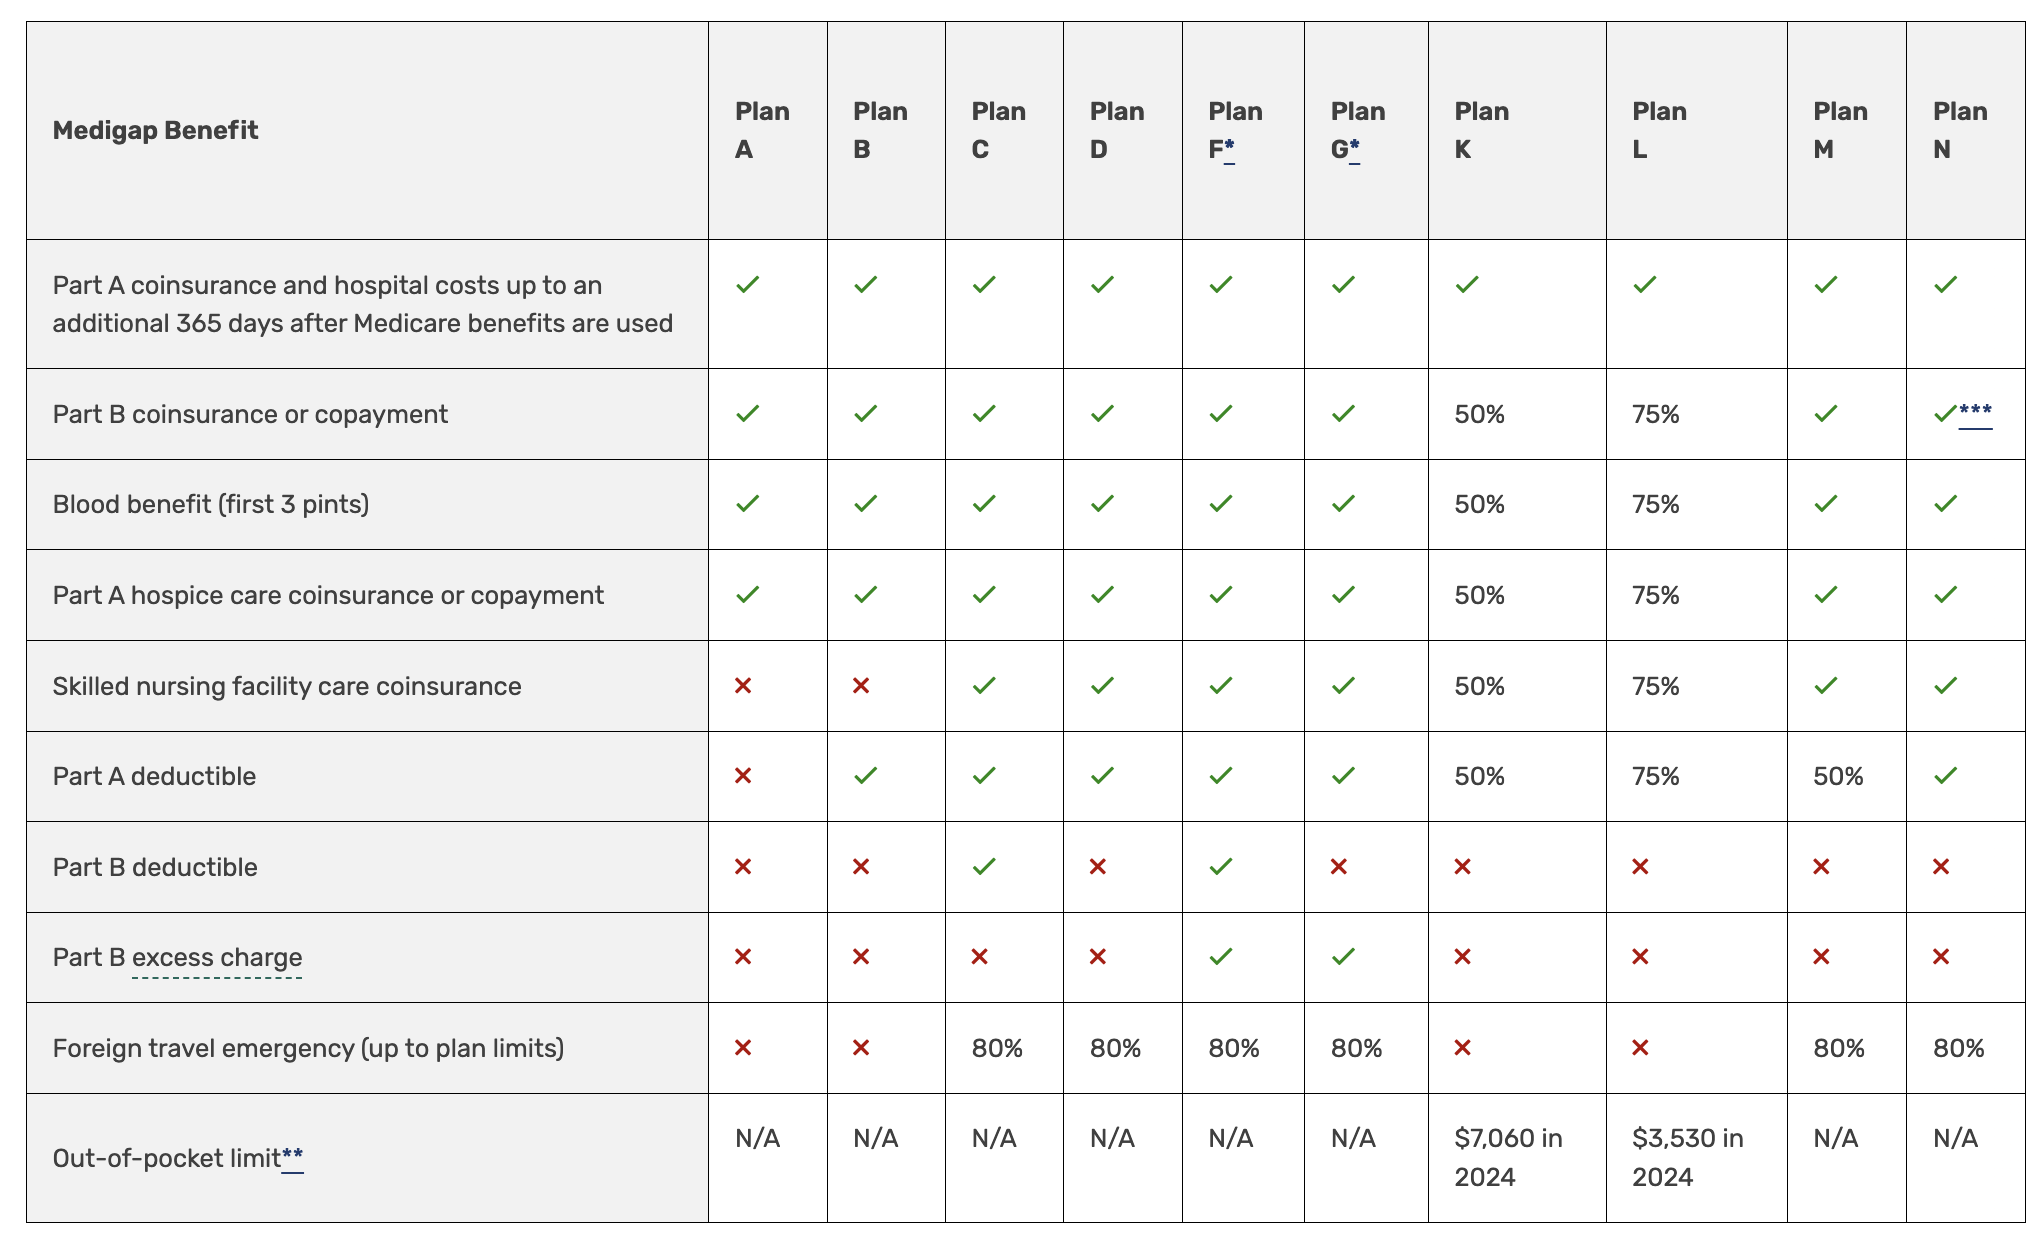The width and height of the screenshot is (2040, 1244).
Task: Open the triple-asterisk footnote in Plan N column
Action: coord(1975,414)
